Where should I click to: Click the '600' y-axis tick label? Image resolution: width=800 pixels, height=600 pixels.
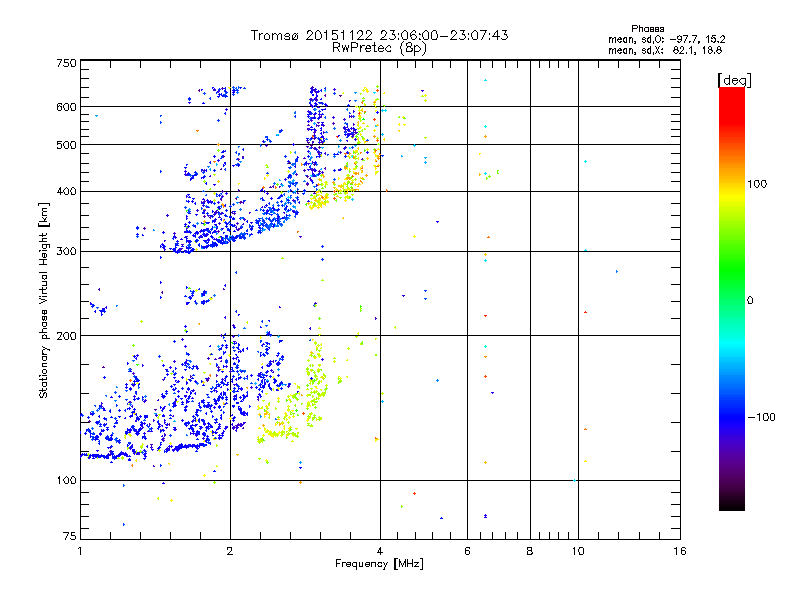pyautogui.click(x=66, y=107)
